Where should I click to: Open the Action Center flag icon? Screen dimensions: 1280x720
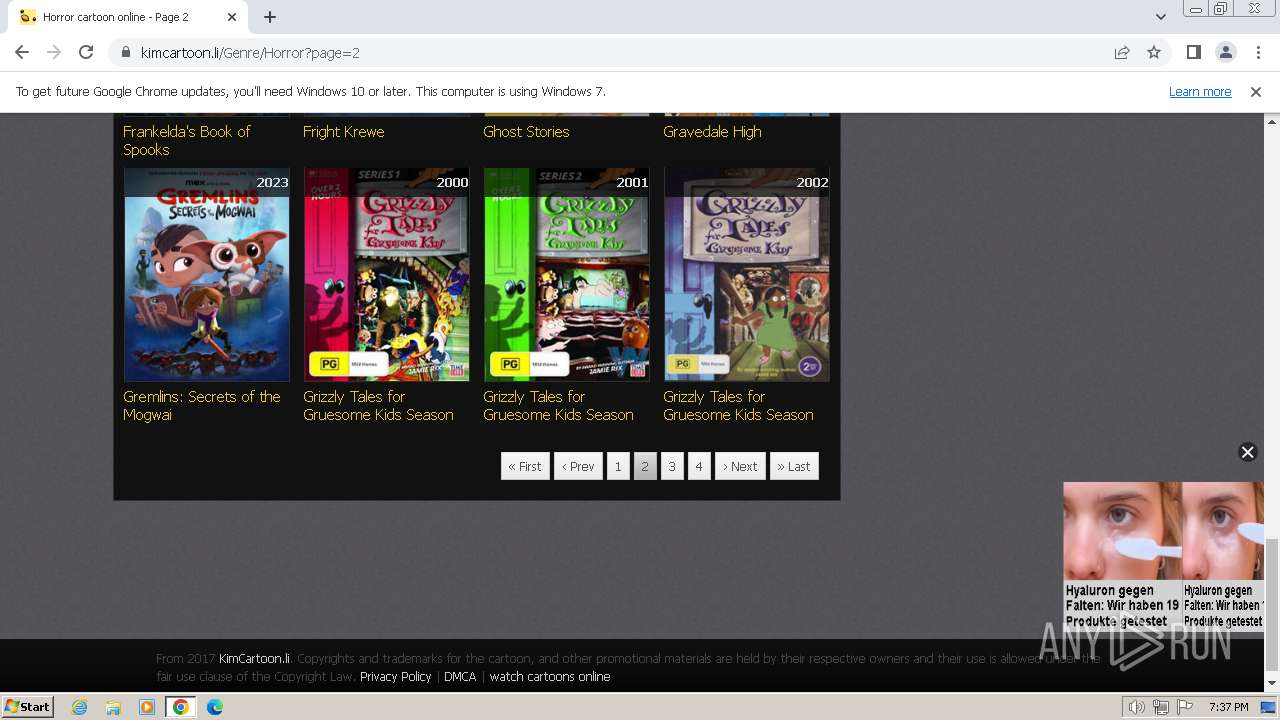tap(1183, 707)
